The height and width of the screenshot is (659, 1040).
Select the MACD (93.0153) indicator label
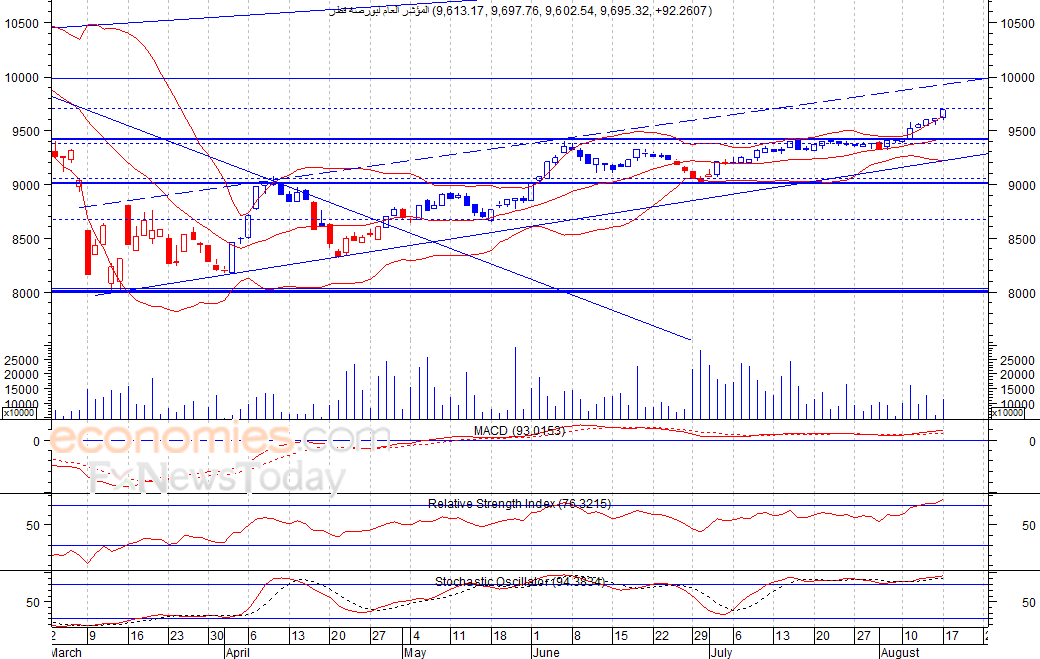[x=519, y=431]
